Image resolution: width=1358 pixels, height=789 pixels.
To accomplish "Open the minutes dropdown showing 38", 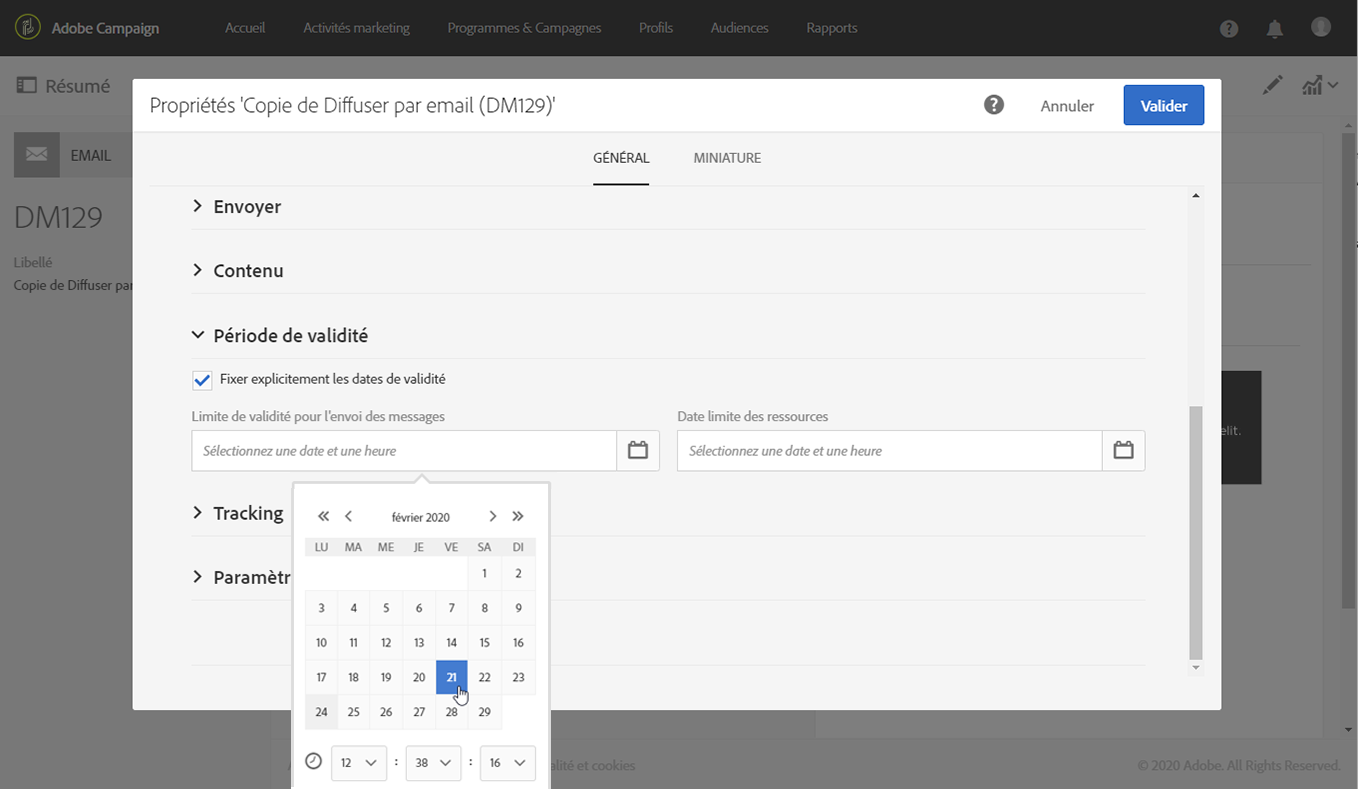I will [x=433, y=763].
